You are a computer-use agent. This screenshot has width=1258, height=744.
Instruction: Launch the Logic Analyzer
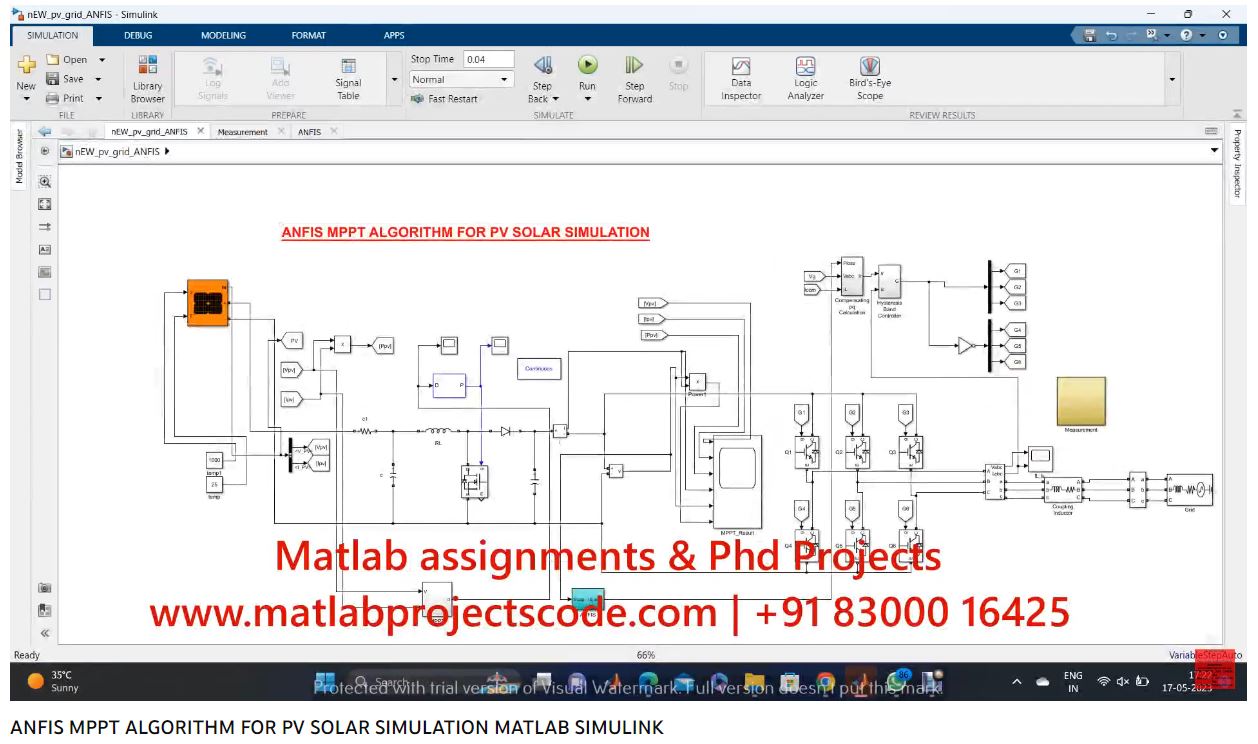point(805,78)
